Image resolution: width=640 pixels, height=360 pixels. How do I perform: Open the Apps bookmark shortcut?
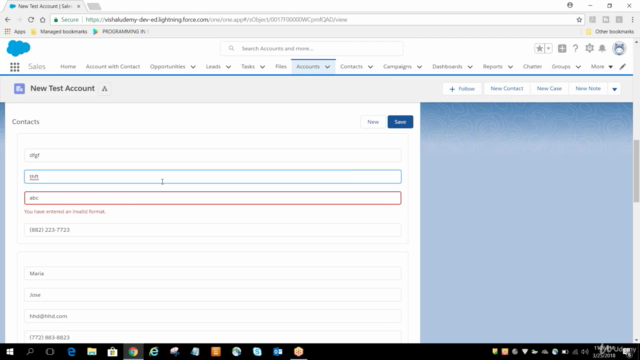[x=15, y=31]
